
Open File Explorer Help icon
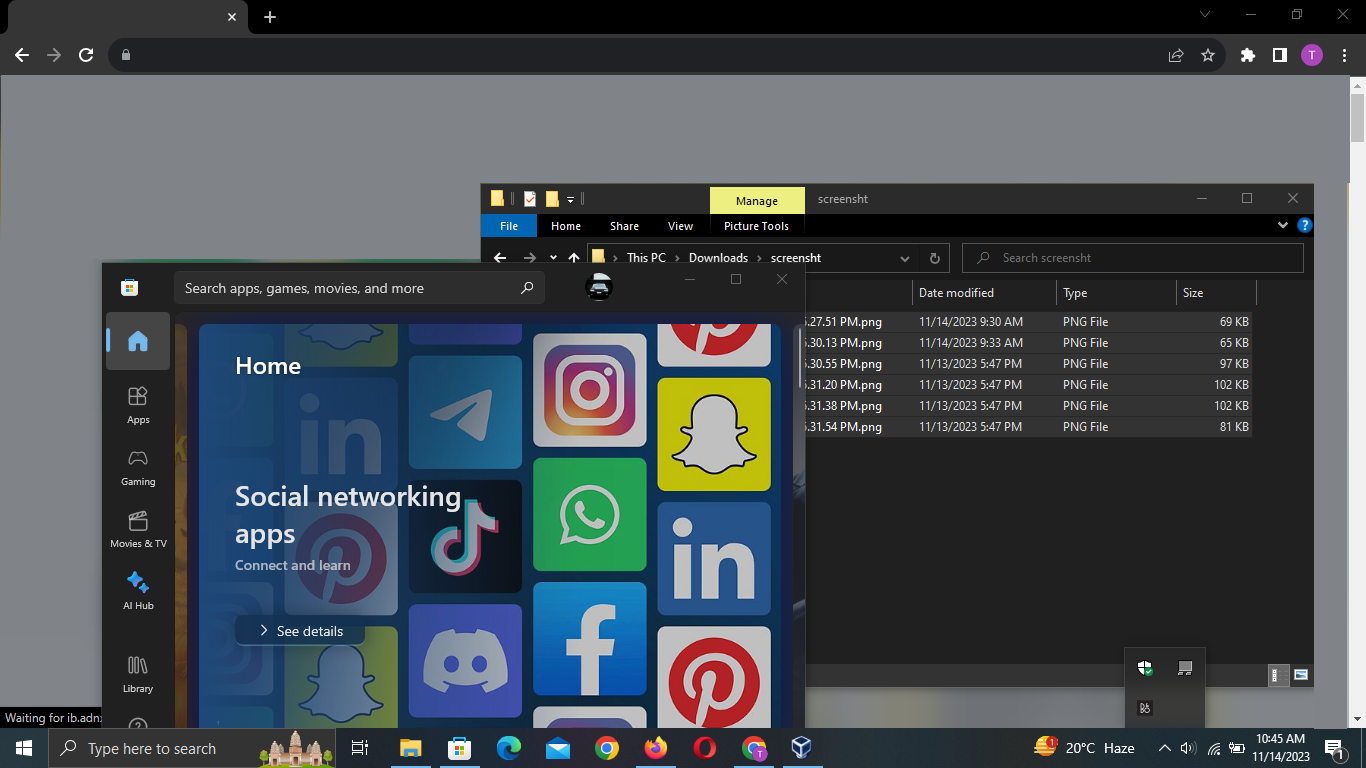pos(1304,225)
